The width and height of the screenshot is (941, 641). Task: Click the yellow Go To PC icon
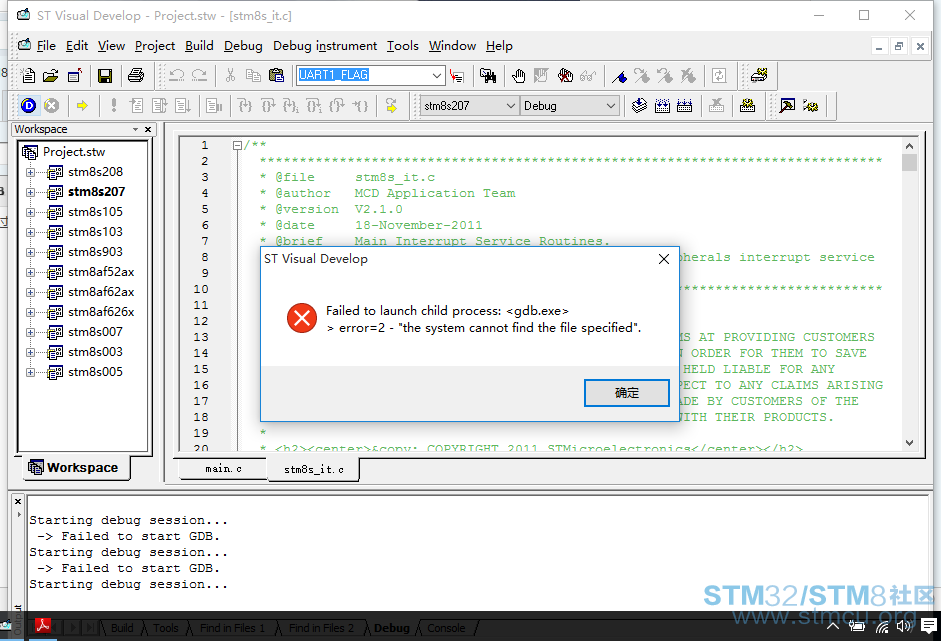(391, 106)
